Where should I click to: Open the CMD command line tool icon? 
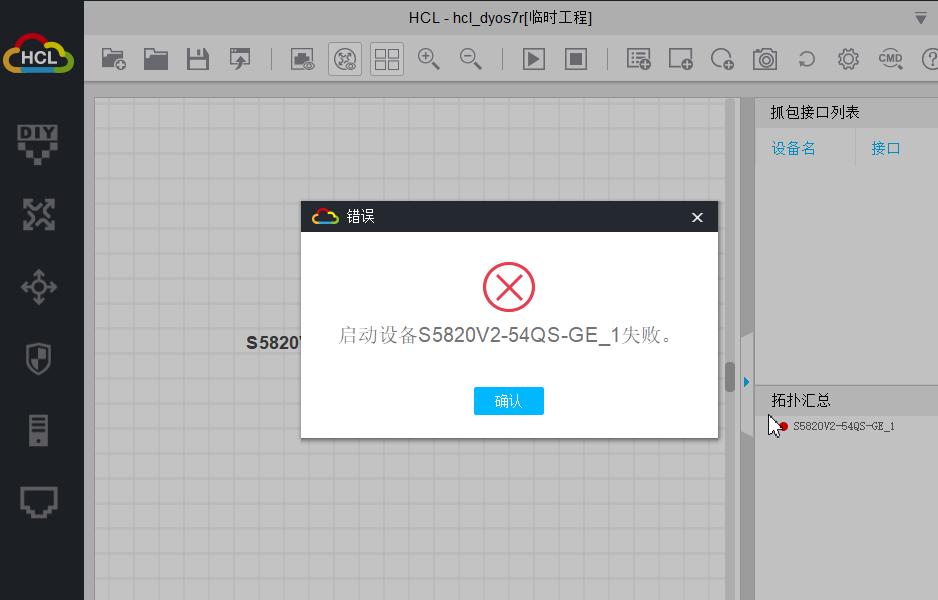(x=890, y=59)
